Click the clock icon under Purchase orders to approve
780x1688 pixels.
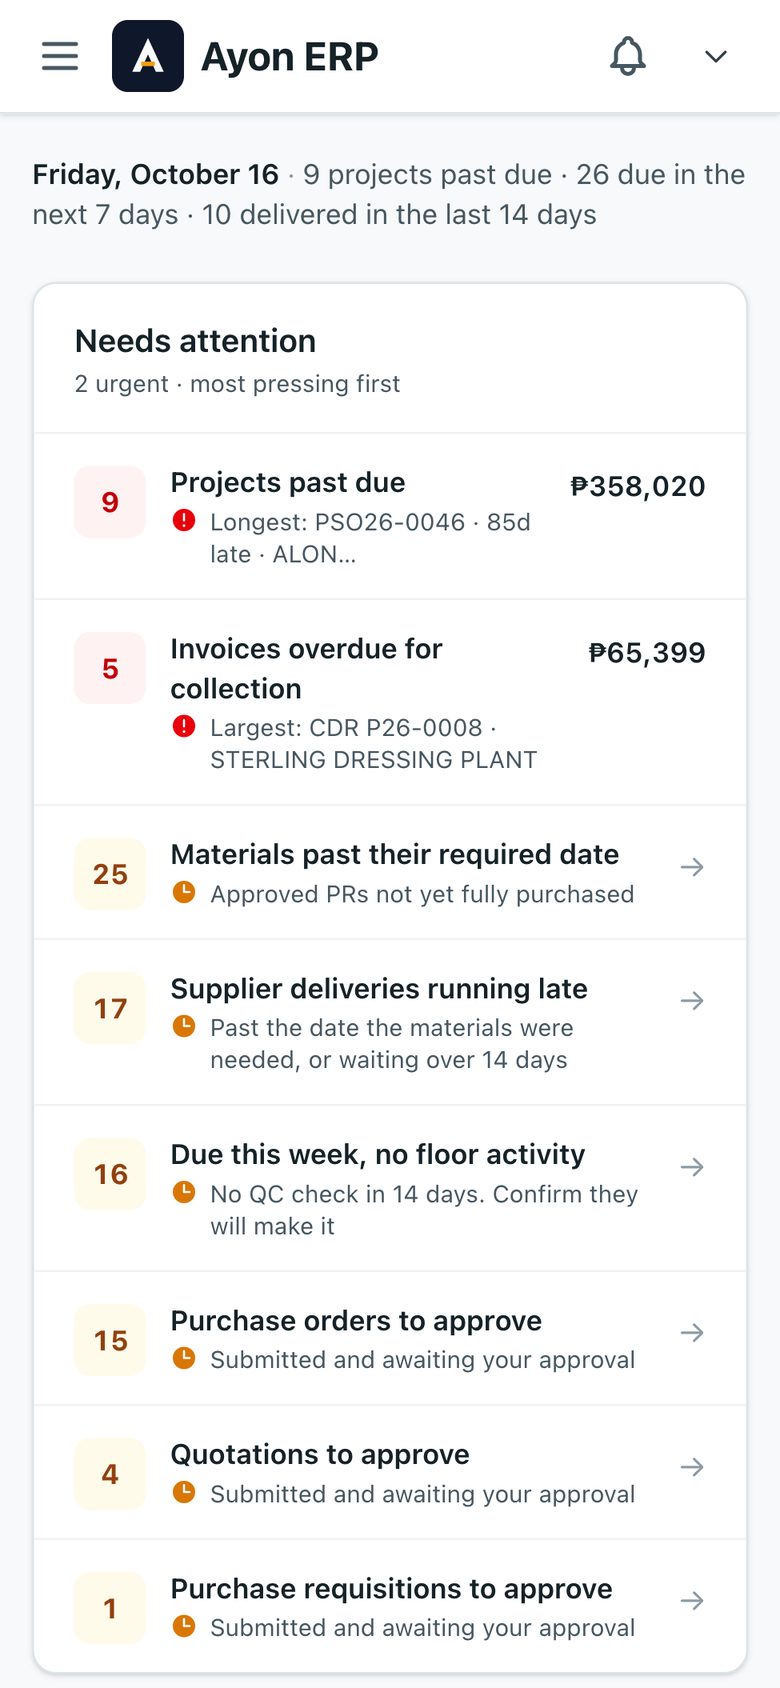[184, 1358]
